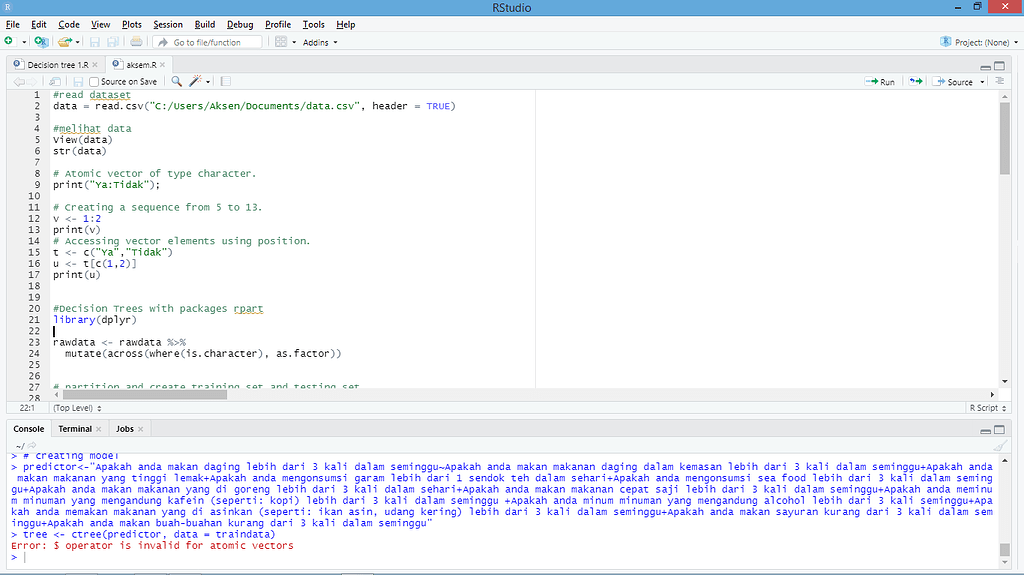Image resolution: width=1024 pixels, height=575 pixels.
Task: Click the Find/Replace magnifier icon
Action: point(176,81)
